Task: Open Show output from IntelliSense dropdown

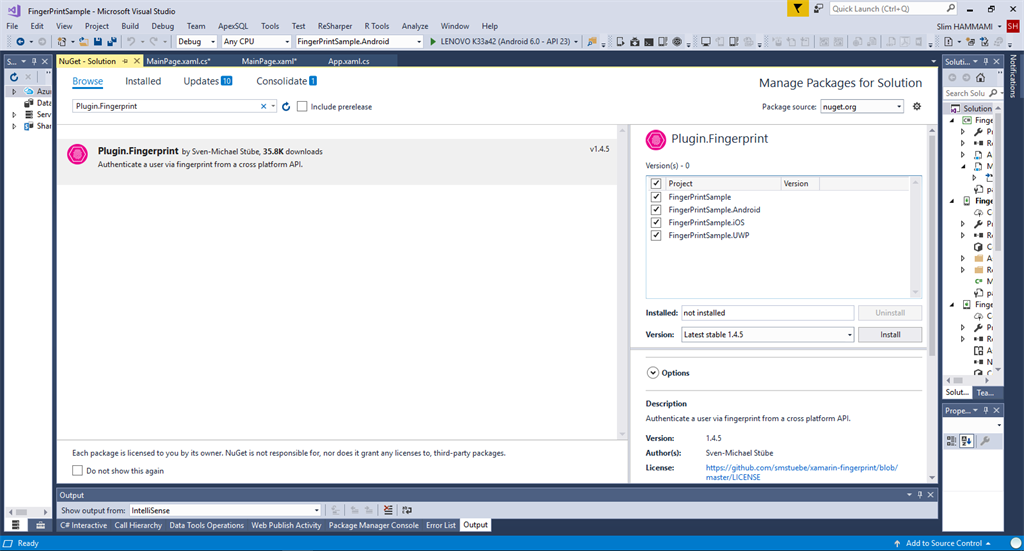Action: coord(225,511)
